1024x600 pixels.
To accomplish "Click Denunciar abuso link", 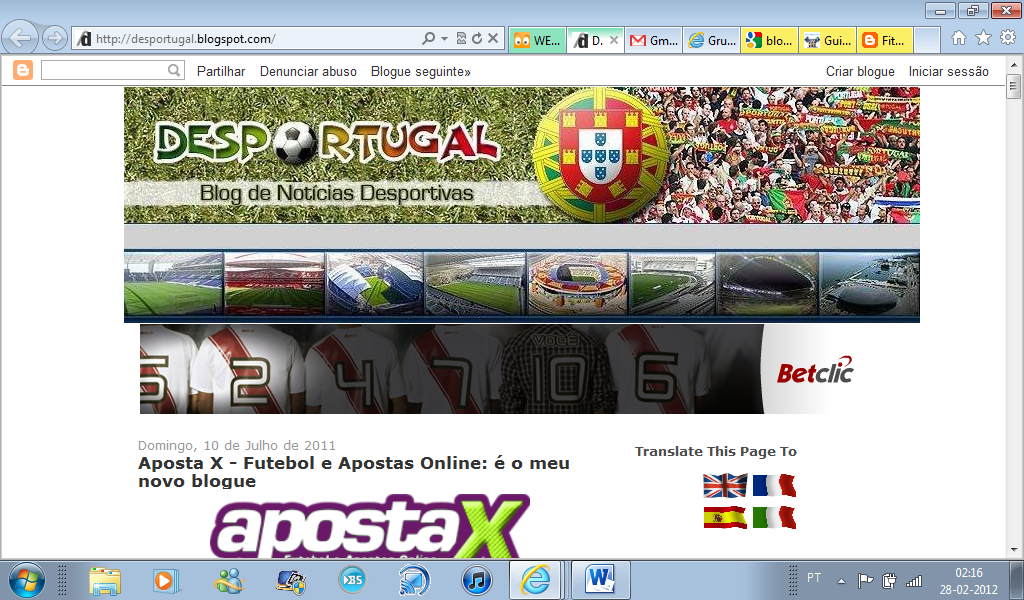I will (308, 71).
